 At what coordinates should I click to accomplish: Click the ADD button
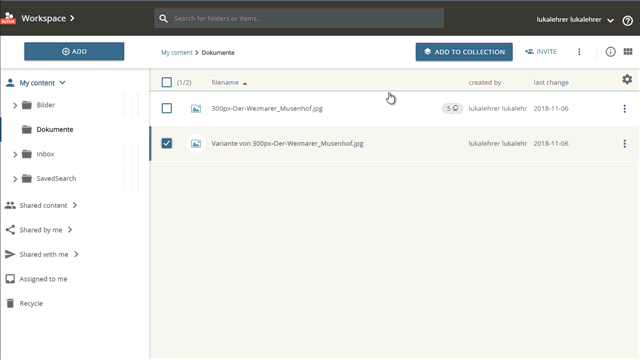(74, 51)
